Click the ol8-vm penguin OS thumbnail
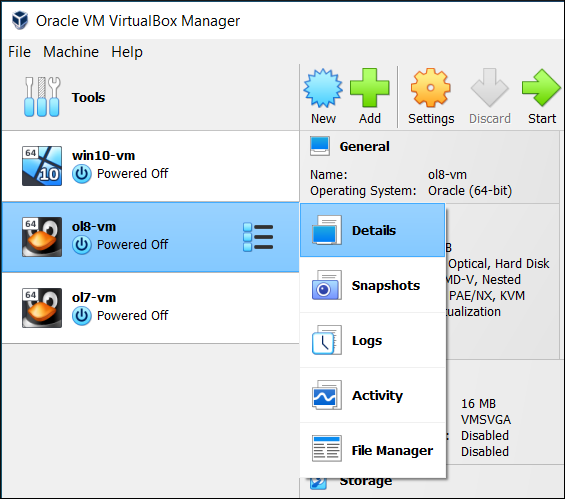The height and width of the screenshot is (499, 565). pyautogui.click(x=42, y=237)
